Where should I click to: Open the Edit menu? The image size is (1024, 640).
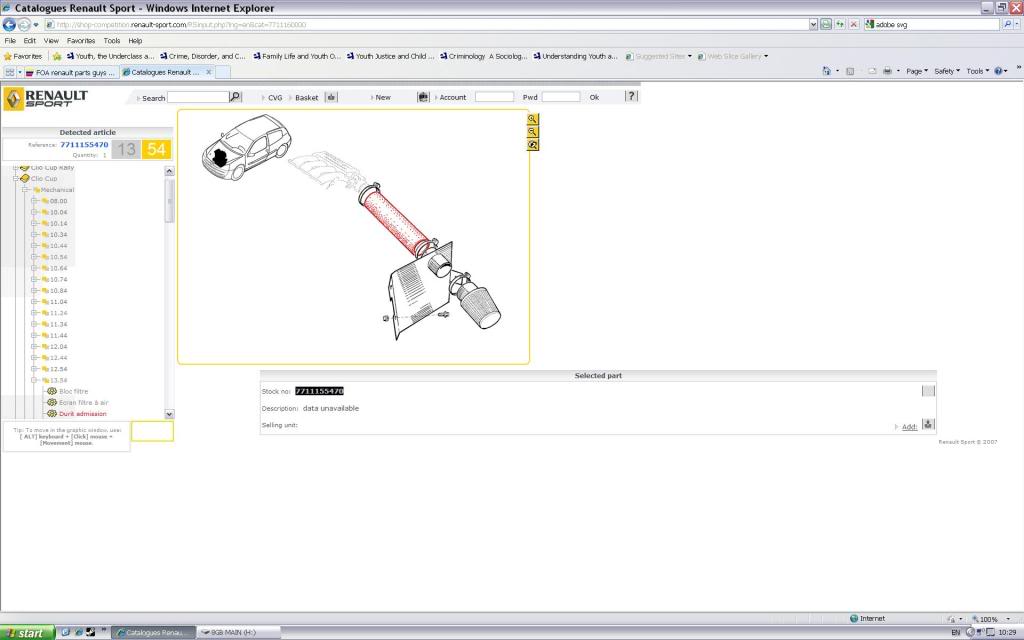(30, 40)
